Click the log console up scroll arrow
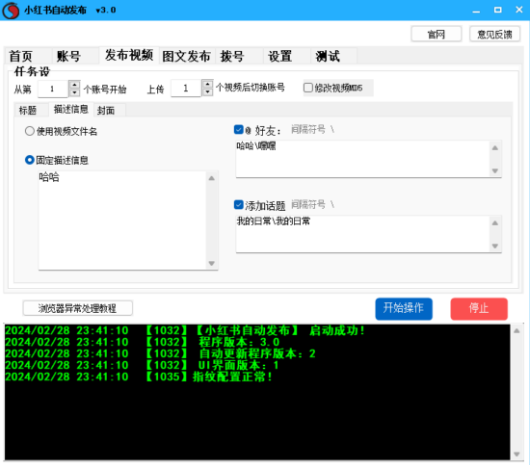The image size is (530, 465). tap(517, 331)
